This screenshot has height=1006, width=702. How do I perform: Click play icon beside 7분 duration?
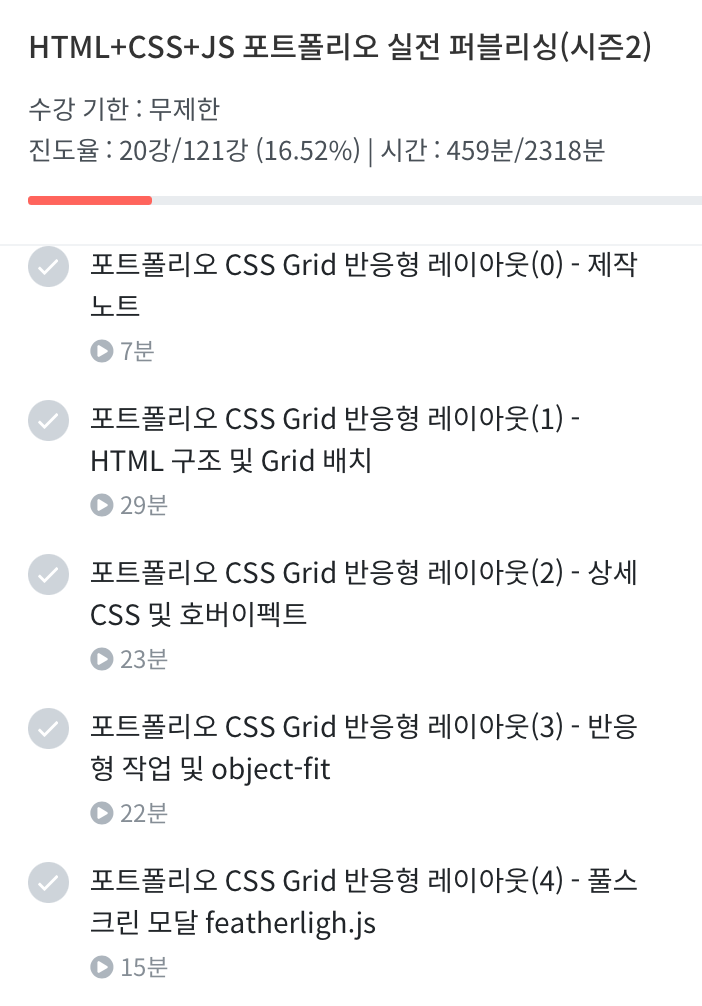[101, 351]
